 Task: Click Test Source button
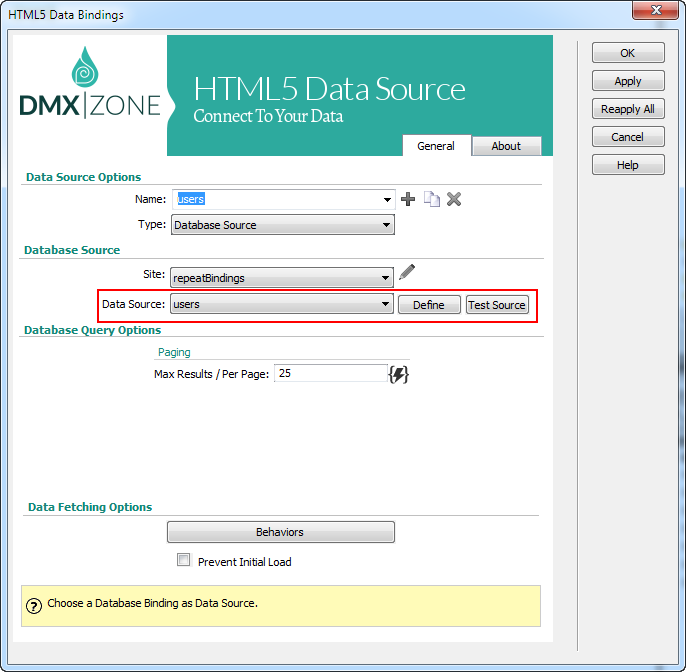pos(497,305)
